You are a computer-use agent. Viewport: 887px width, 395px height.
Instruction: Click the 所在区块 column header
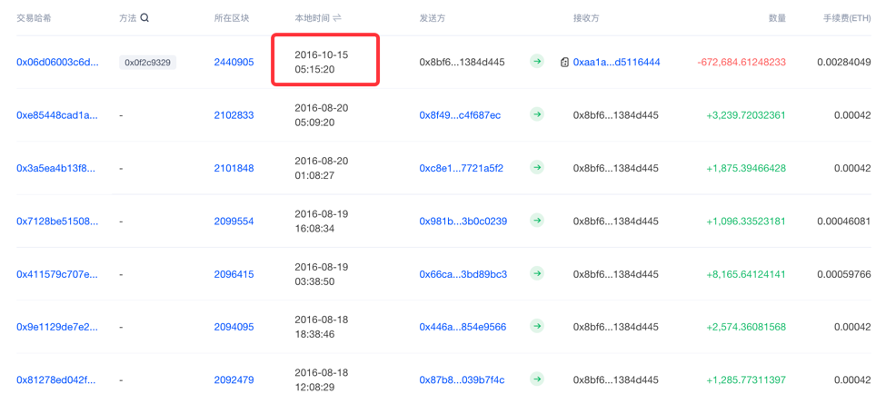point(232,18)
